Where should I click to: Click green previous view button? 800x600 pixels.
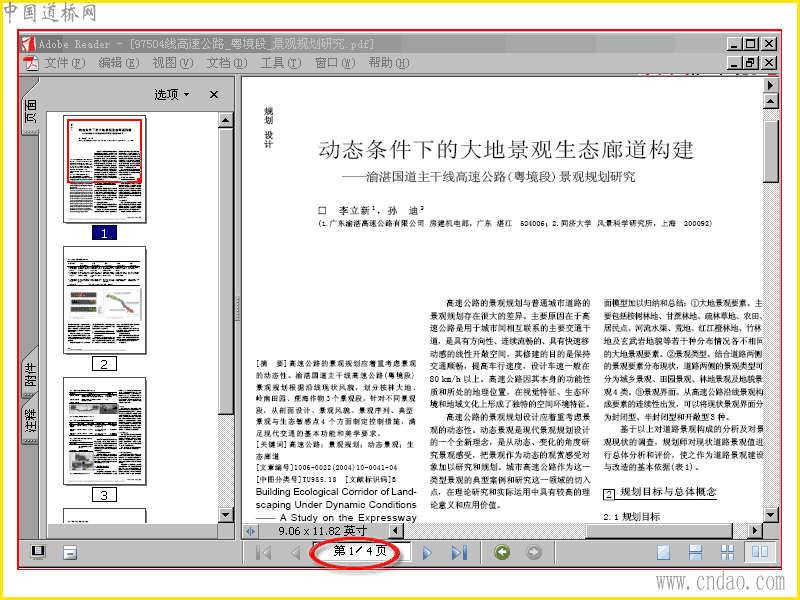502,552
